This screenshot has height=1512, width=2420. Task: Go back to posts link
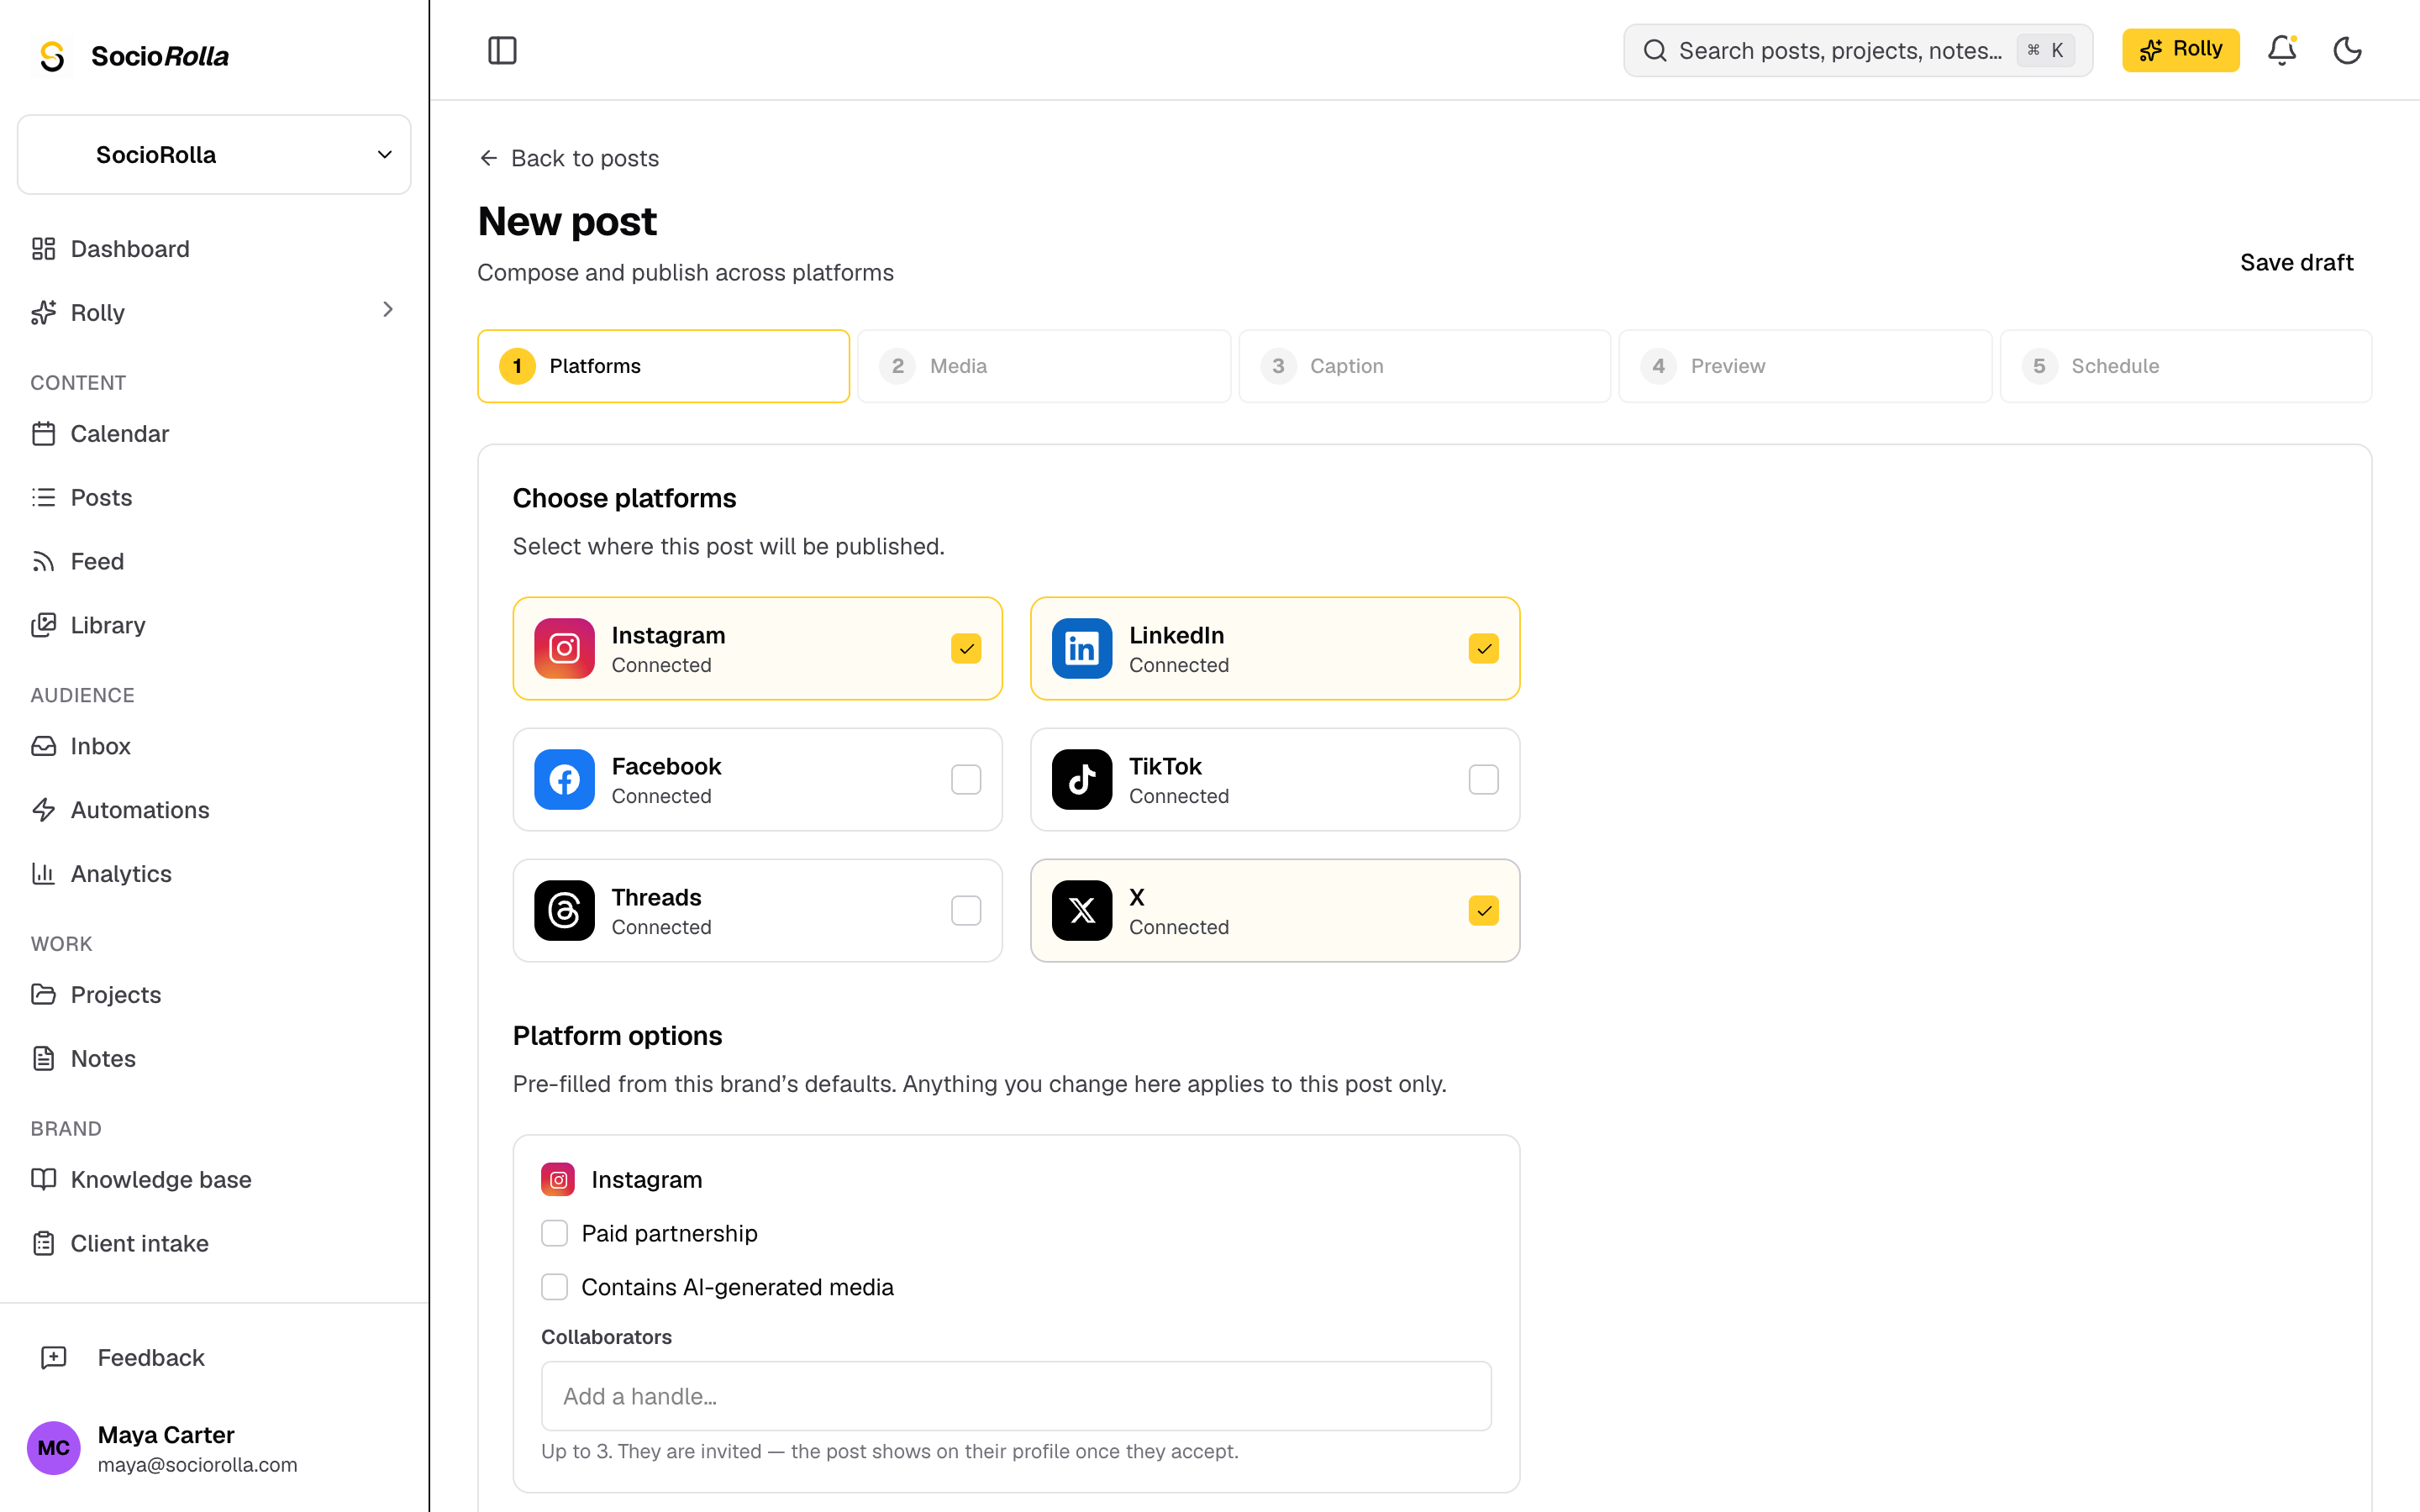pos(569,158)
